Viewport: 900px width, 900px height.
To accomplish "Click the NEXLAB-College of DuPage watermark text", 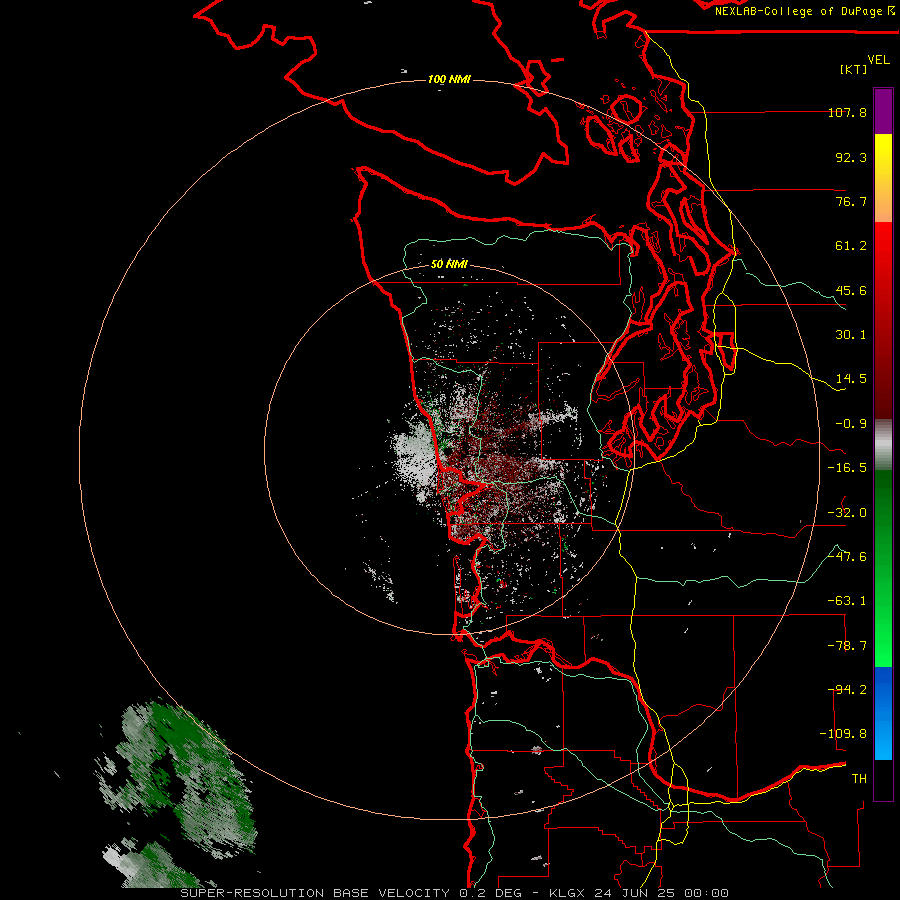I will point(804,11).
